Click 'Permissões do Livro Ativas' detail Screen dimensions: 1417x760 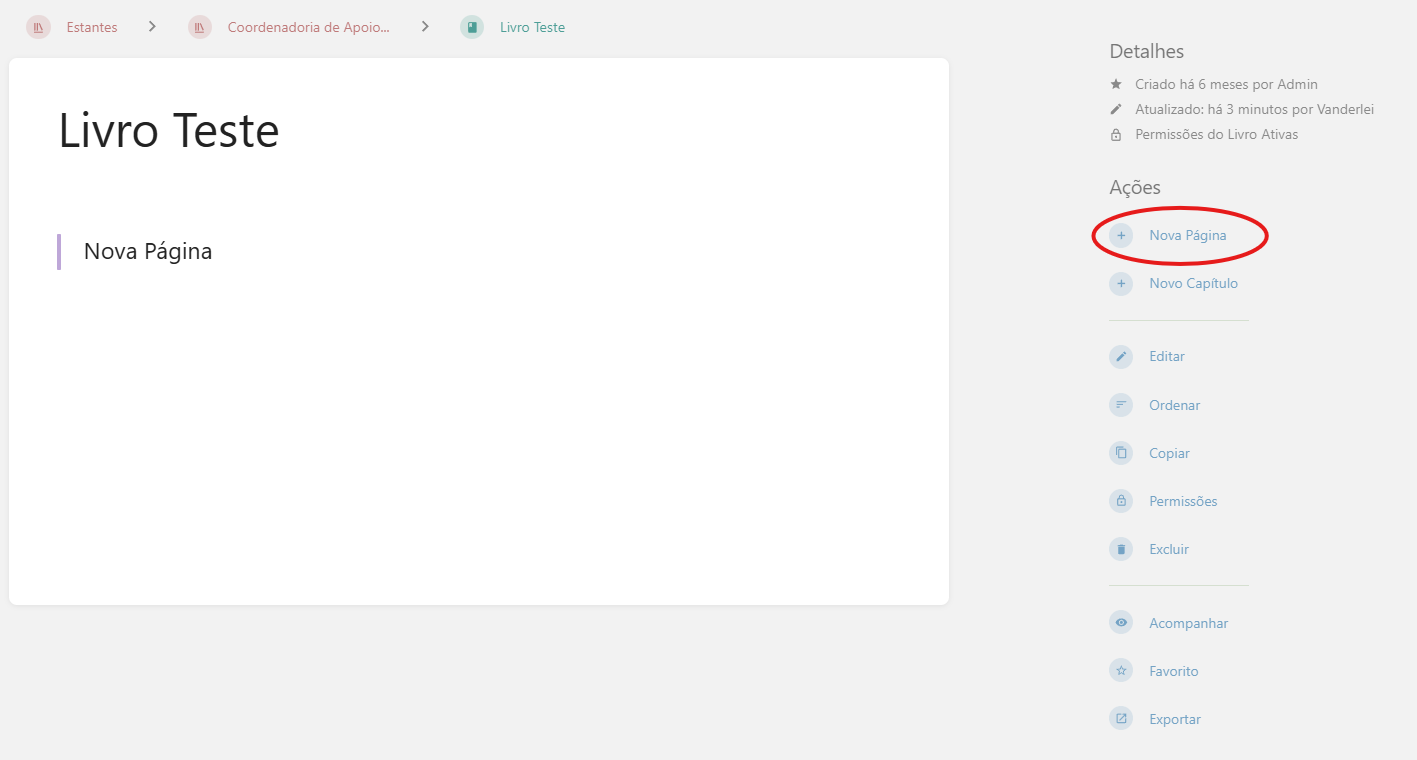click(x=1216, y=134)
